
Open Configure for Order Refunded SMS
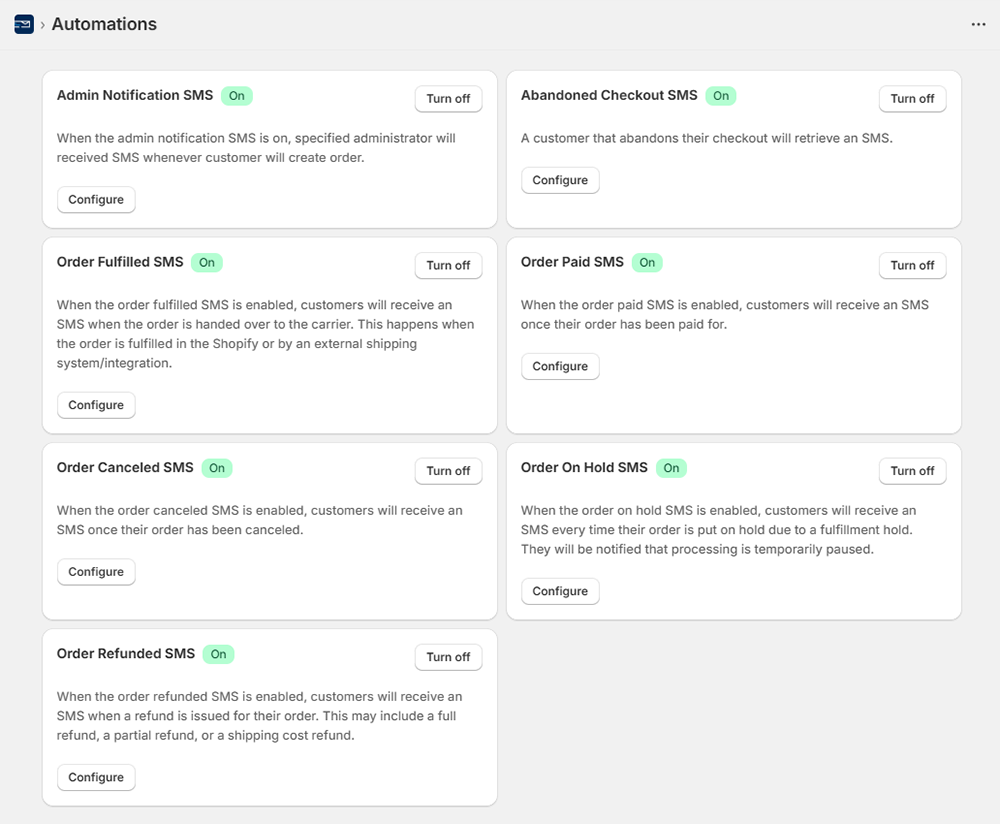pos(96,777)
